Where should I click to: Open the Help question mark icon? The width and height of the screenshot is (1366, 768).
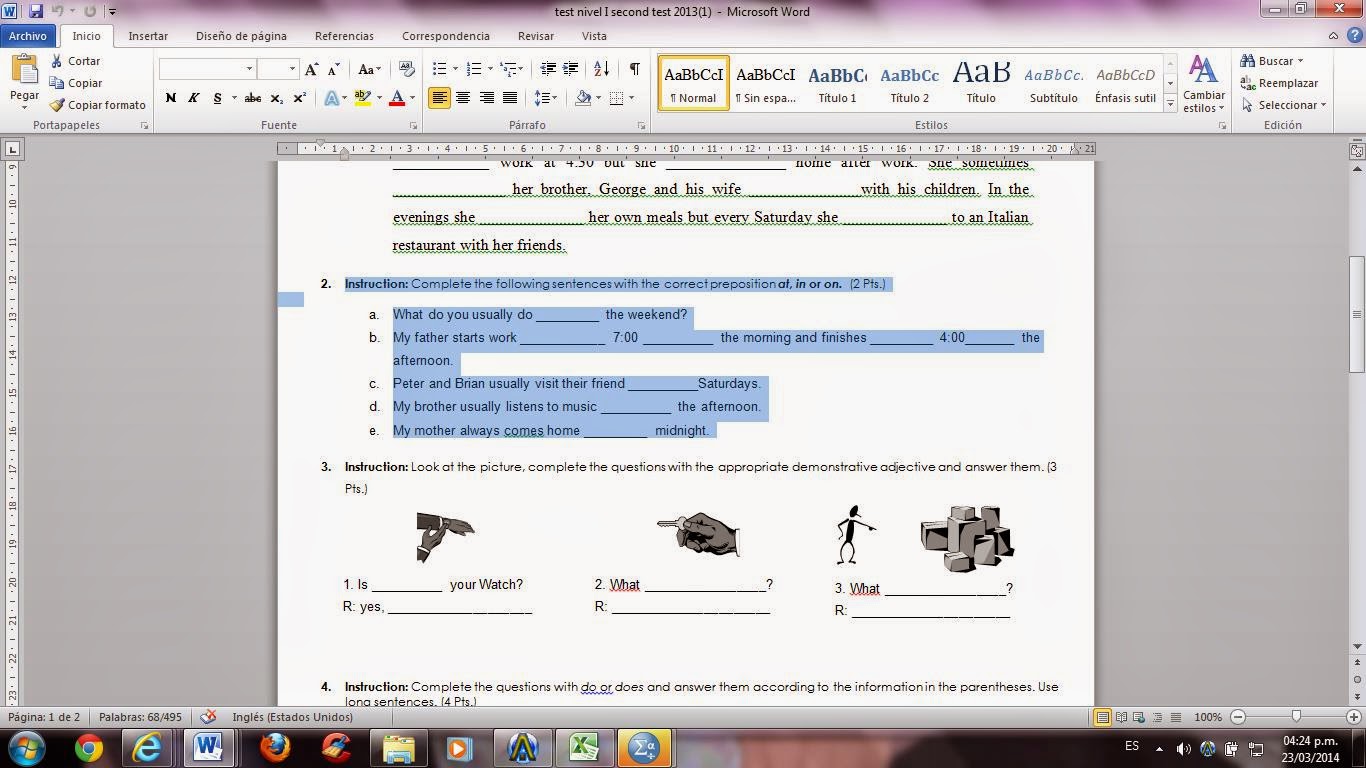tap(1354, 36)
